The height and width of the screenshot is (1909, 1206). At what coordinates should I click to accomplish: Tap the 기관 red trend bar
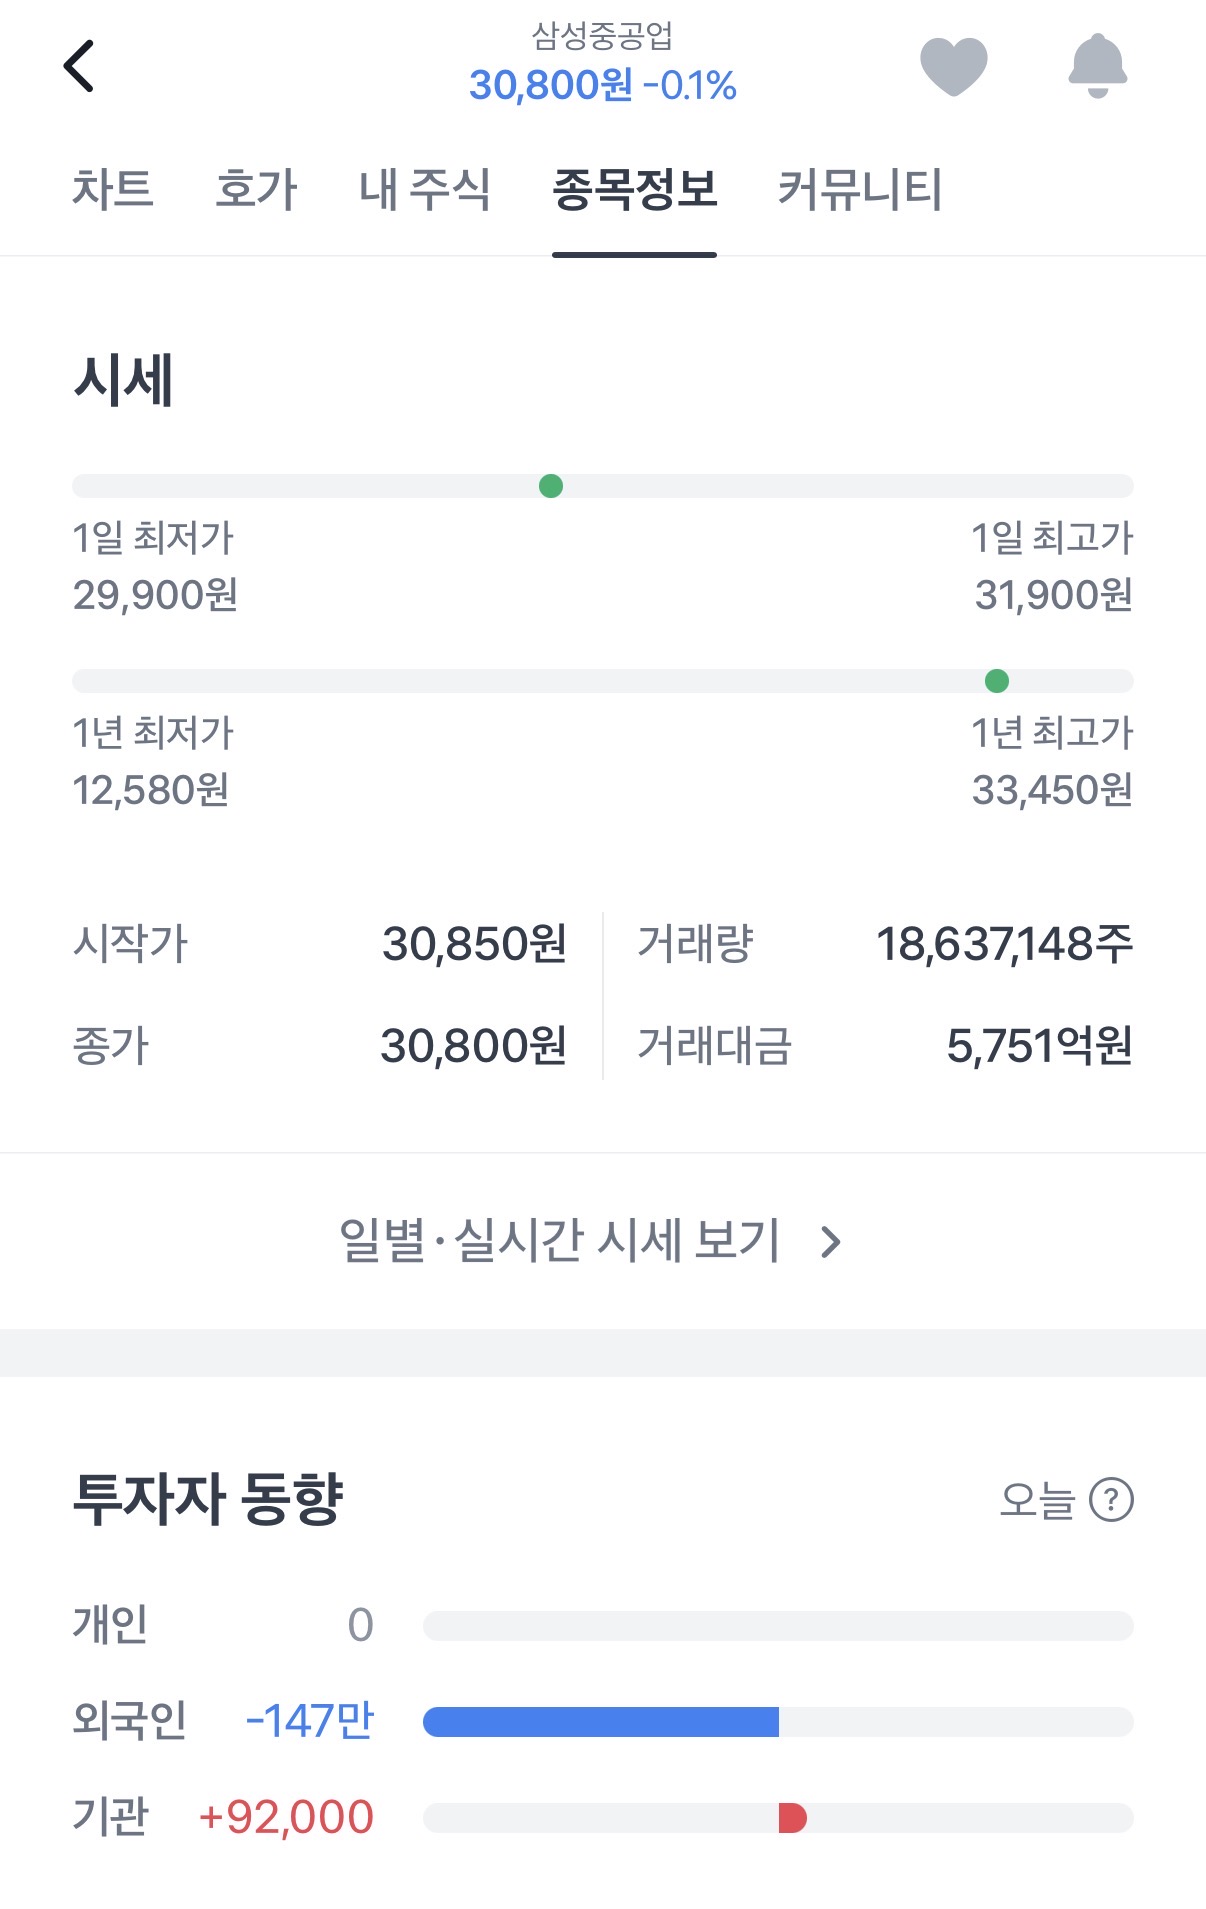point(792,1817)
